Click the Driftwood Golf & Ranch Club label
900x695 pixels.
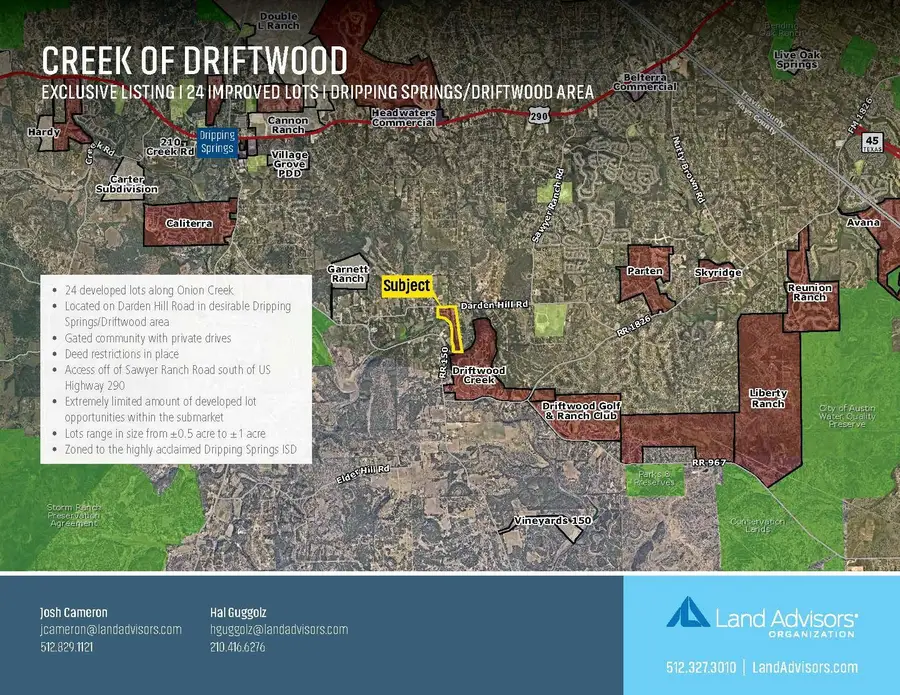tap(581, 410)
